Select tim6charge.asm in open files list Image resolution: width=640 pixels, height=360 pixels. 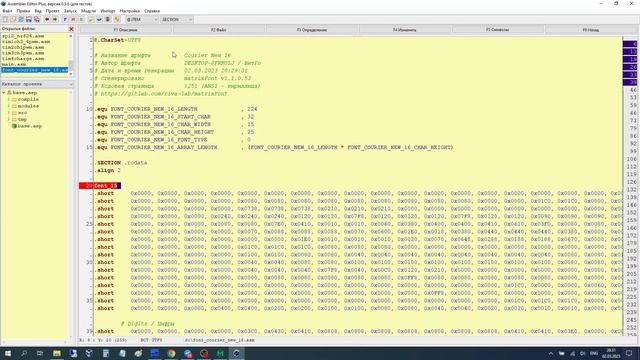tap(23, 59)
